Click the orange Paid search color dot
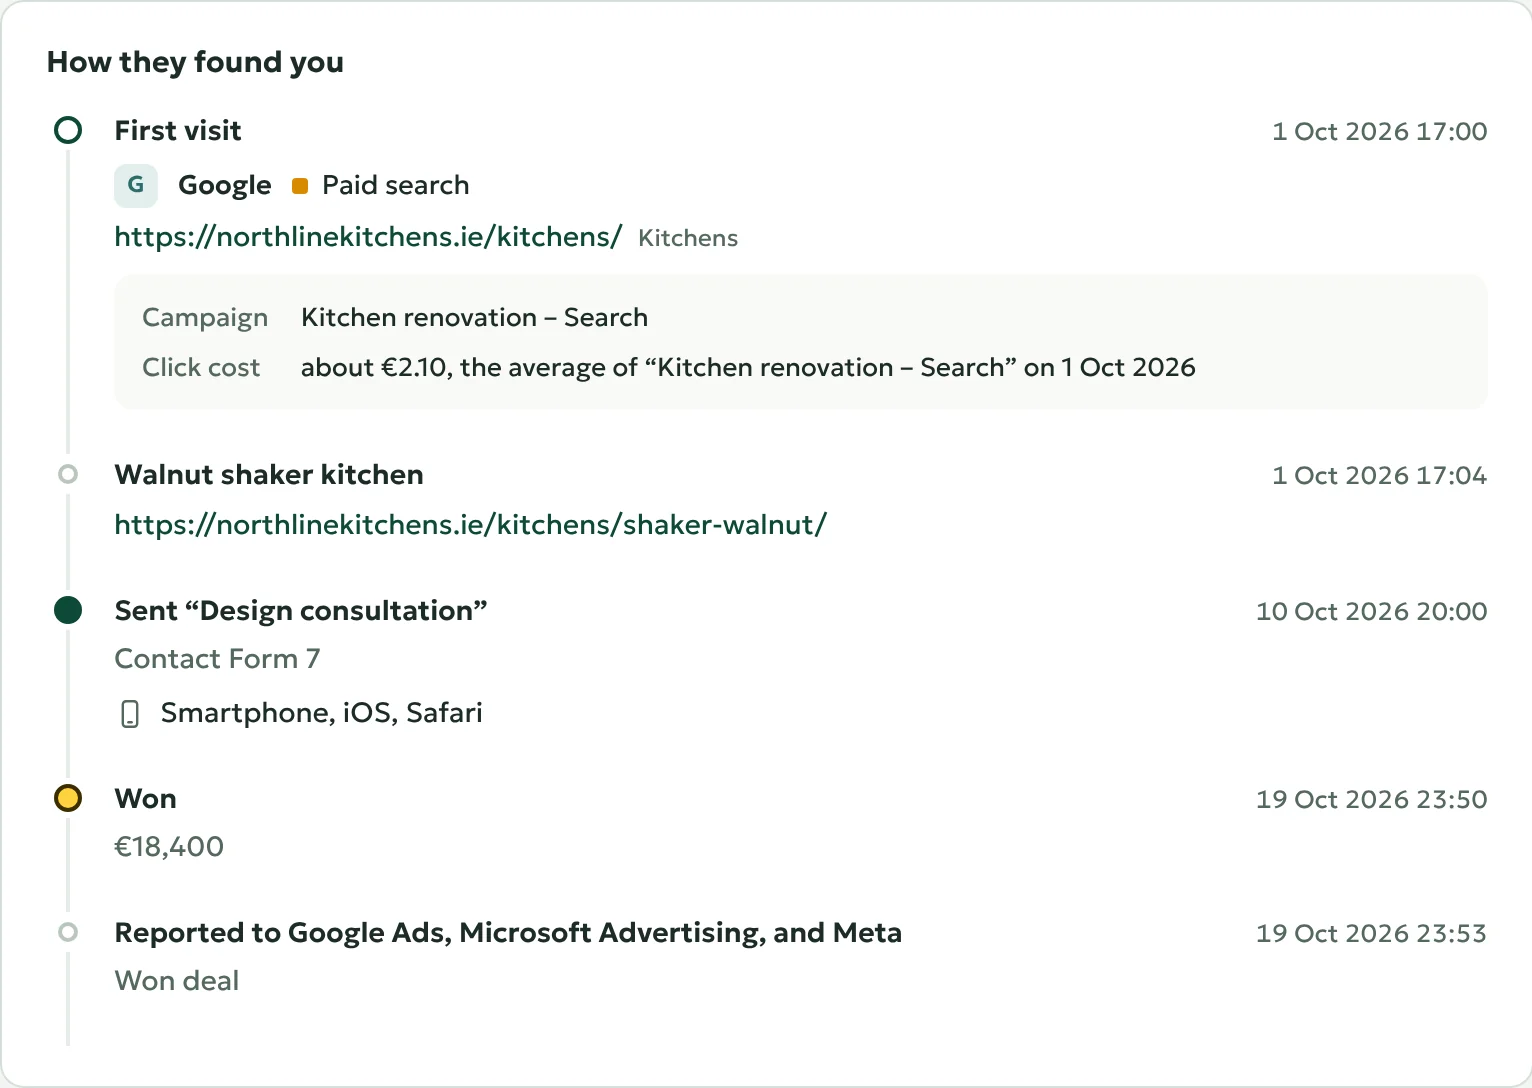This screenshot has height=1088, width=1532. [x=300, y=185]
